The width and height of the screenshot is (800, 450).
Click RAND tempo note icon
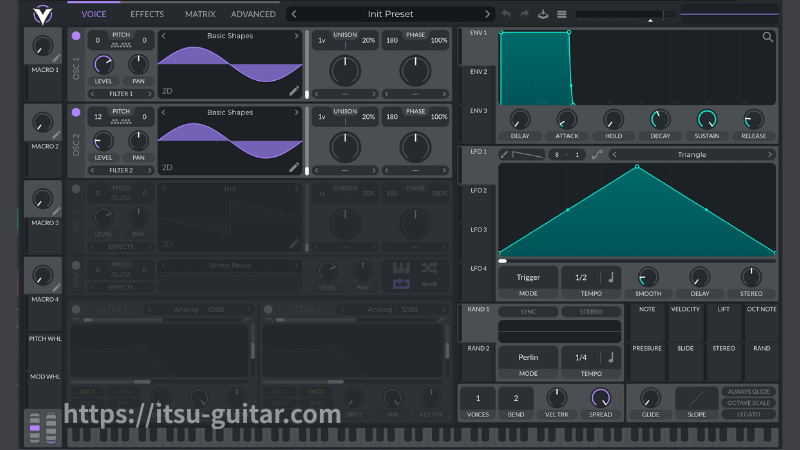point(611,357)
